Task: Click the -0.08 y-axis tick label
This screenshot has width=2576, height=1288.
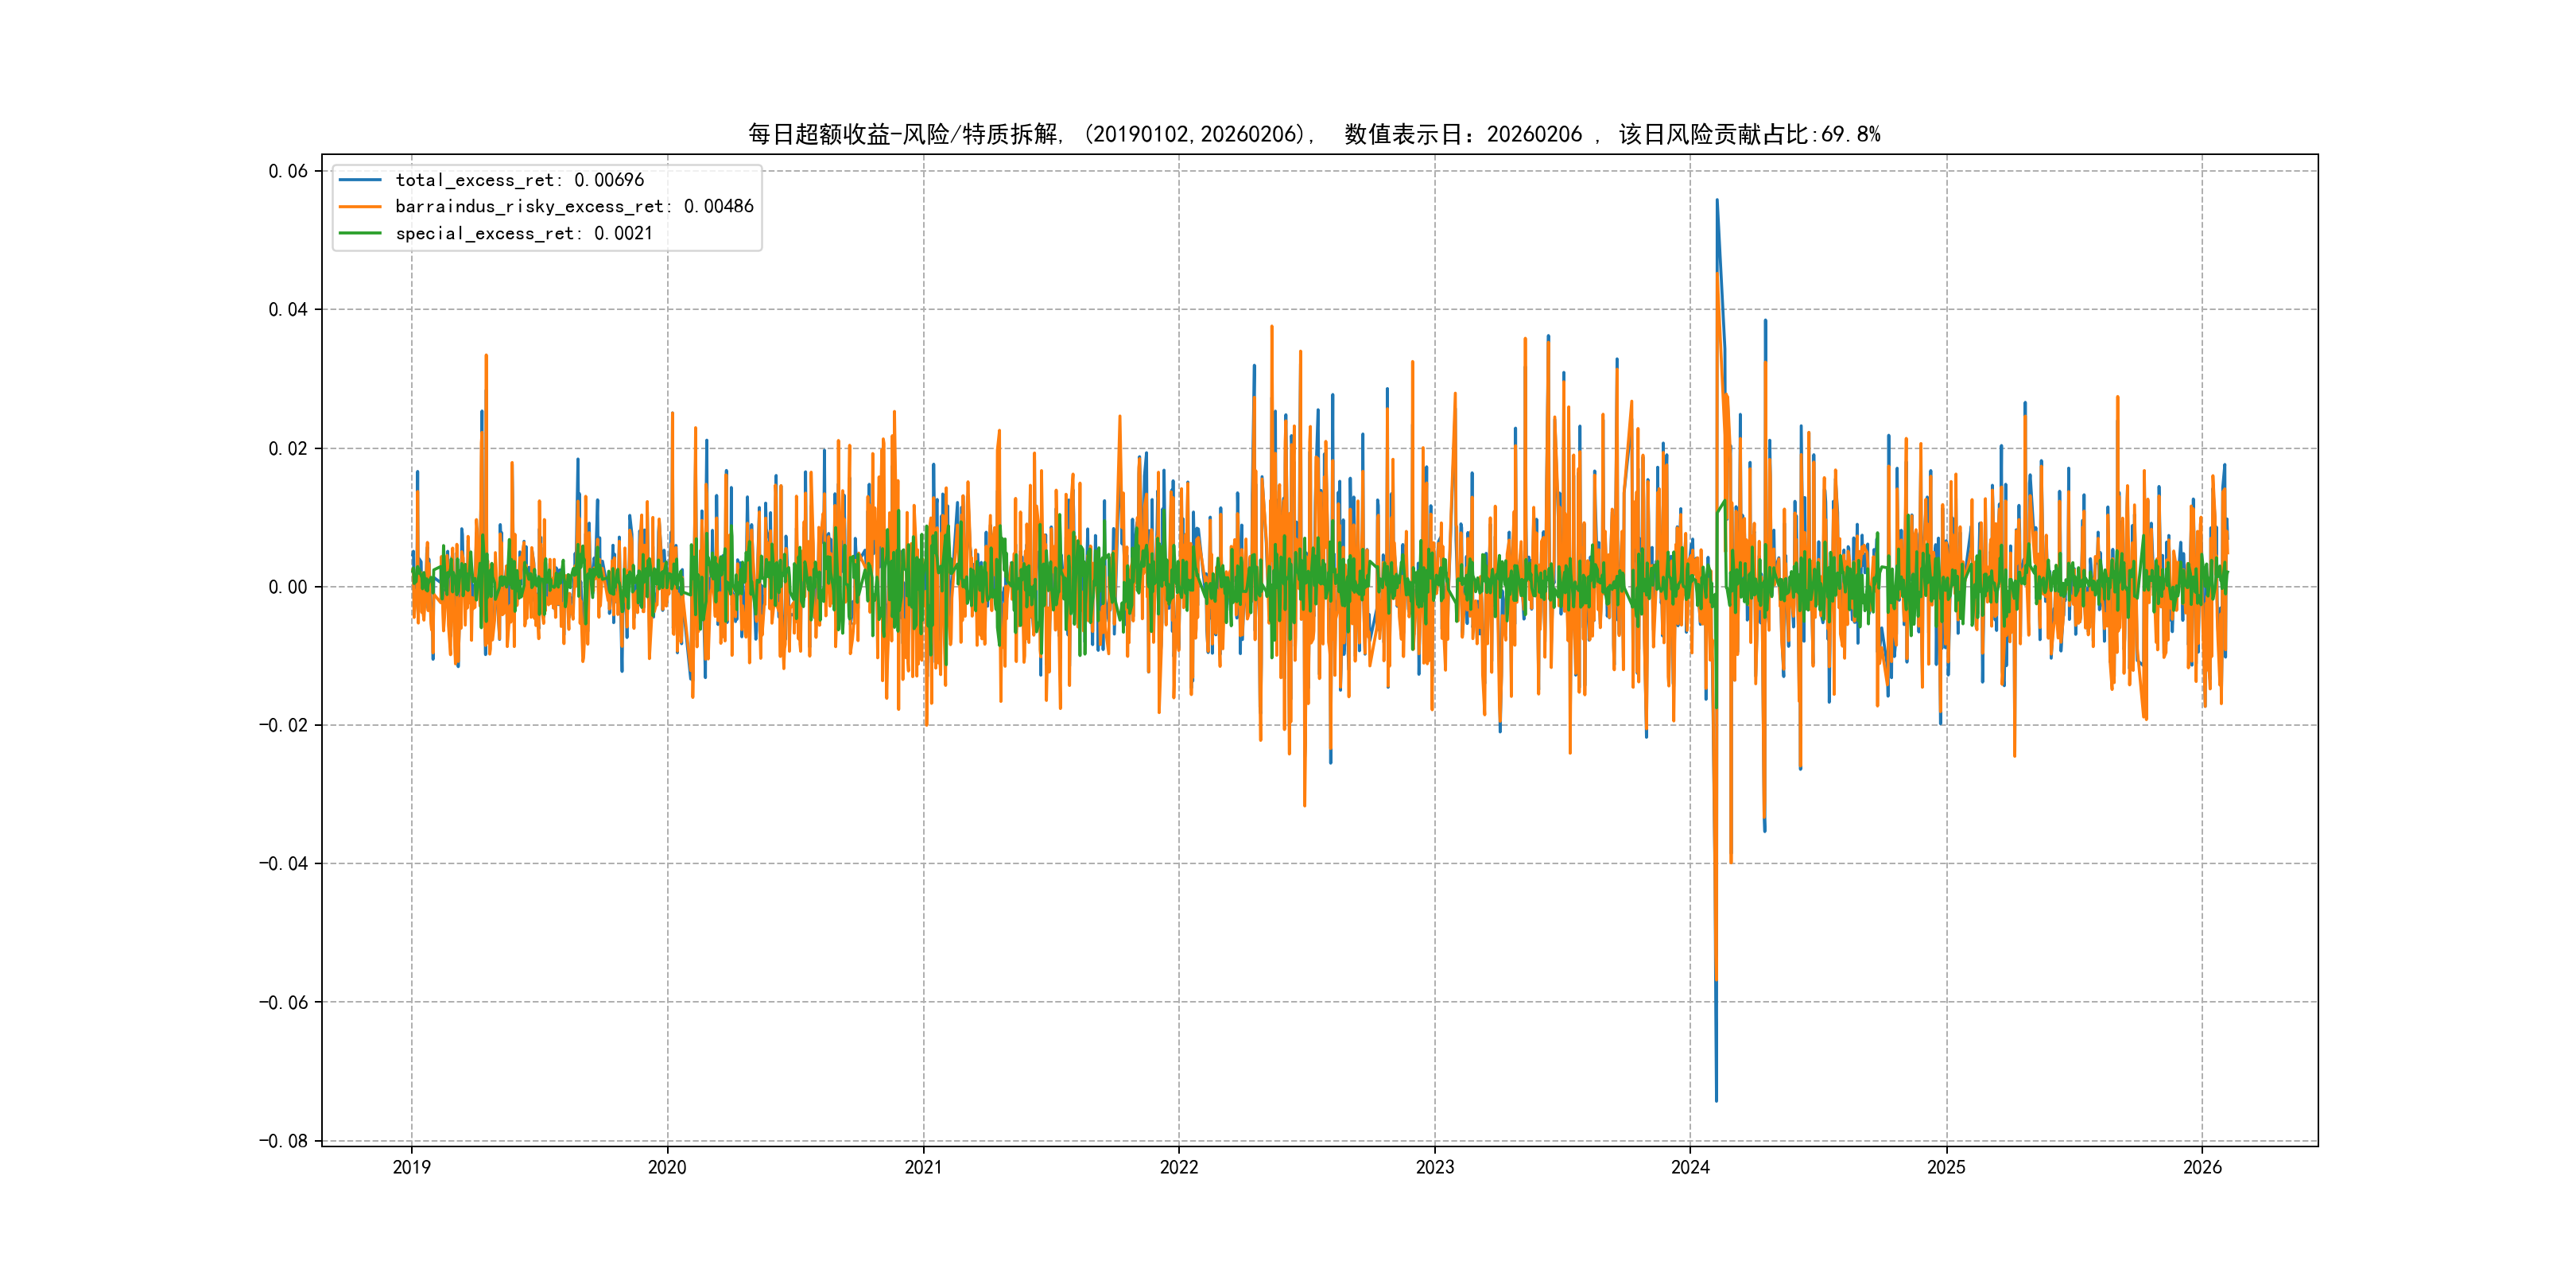Action: [283, 1141]
